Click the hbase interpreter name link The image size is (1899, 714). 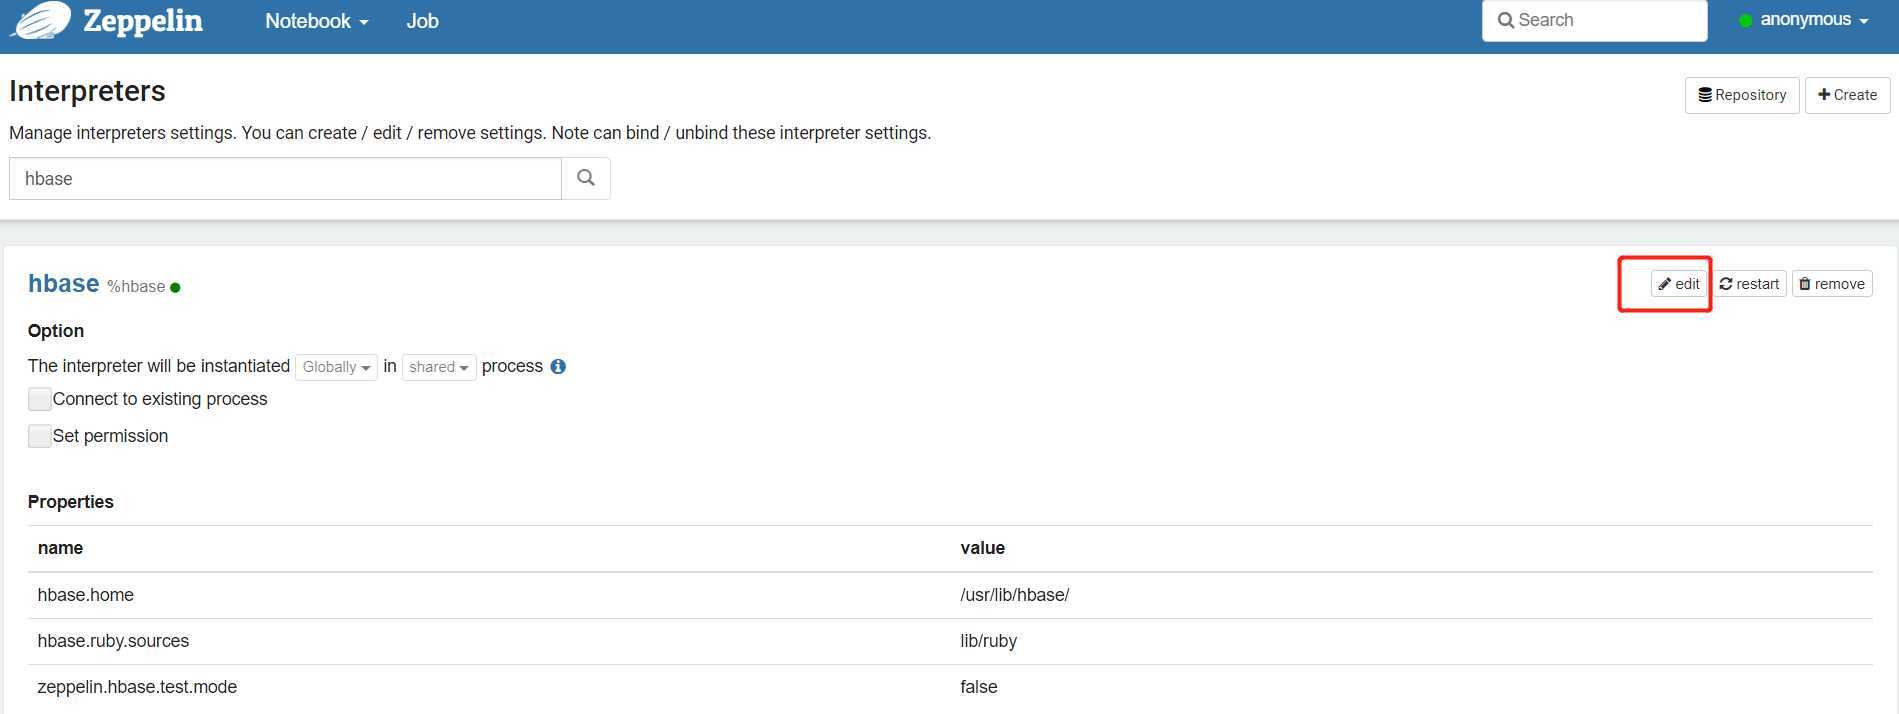pyautogui.click(x=63, y=284)
